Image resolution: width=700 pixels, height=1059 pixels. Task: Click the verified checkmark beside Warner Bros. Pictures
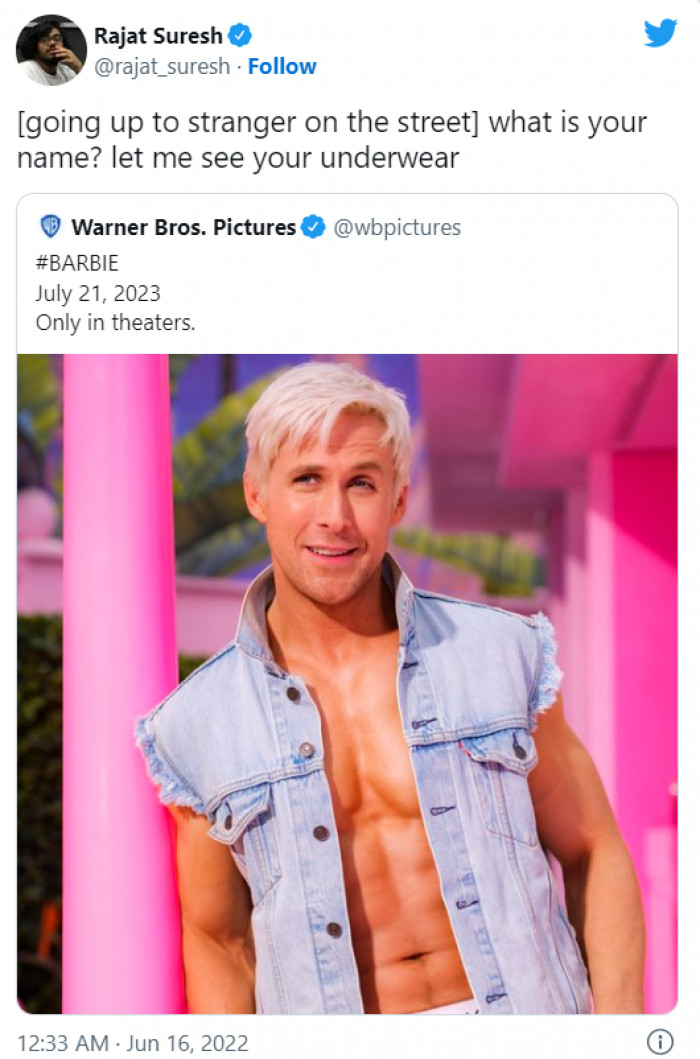click(x=311, y=227)
